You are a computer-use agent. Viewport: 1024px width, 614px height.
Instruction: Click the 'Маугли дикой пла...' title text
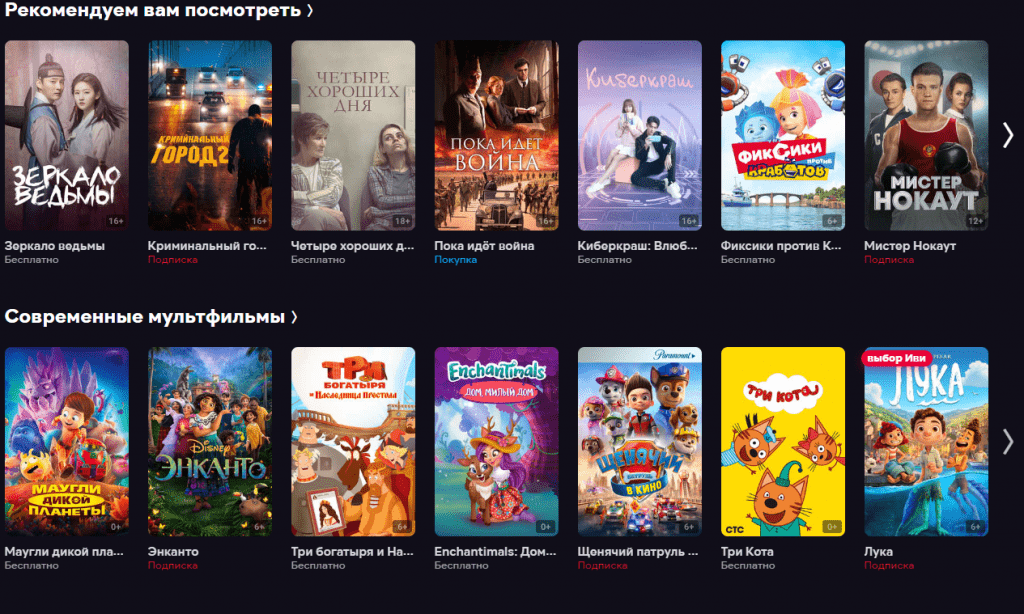pyautogui.click(x=64, y=552)
